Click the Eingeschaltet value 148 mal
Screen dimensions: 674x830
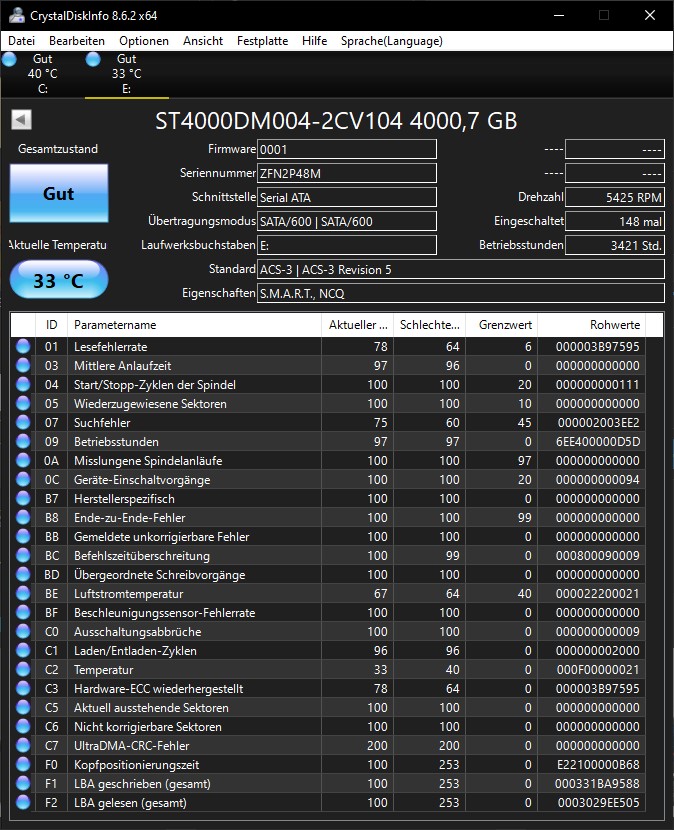pos(615,221)
